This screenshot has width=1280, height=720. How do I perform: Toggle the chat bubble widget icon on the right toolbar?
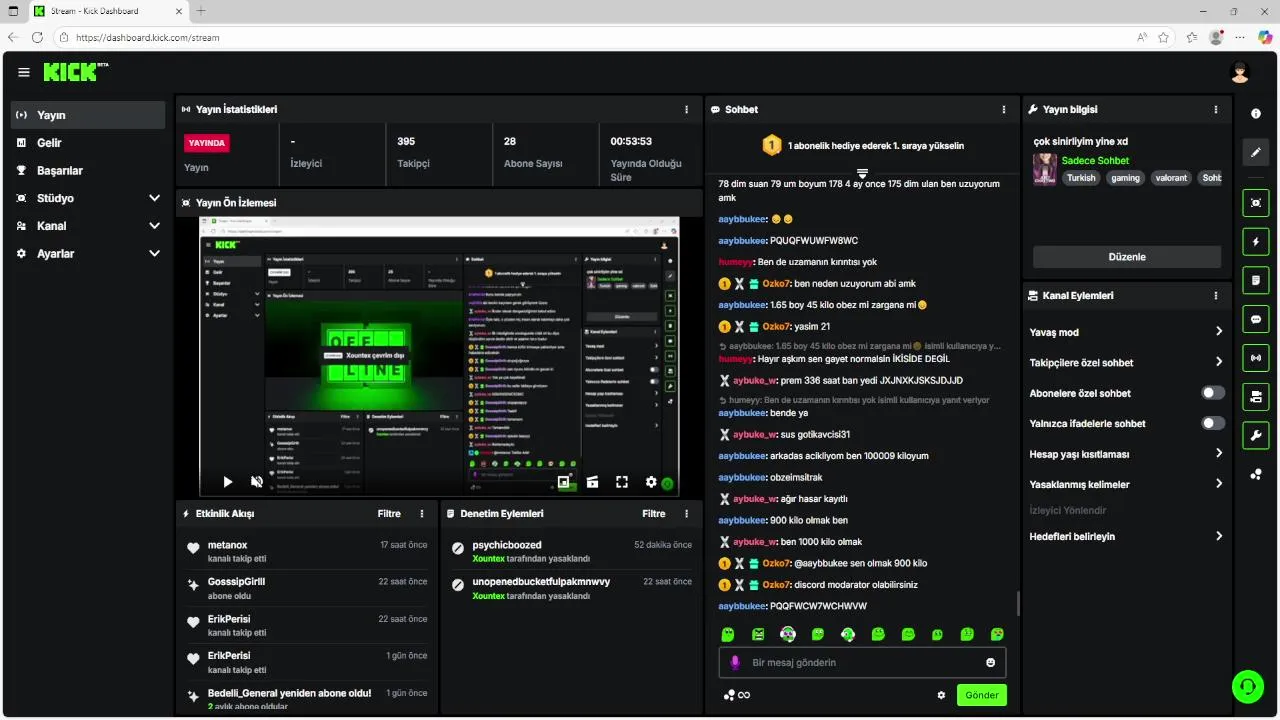(x=1256, y=319)
